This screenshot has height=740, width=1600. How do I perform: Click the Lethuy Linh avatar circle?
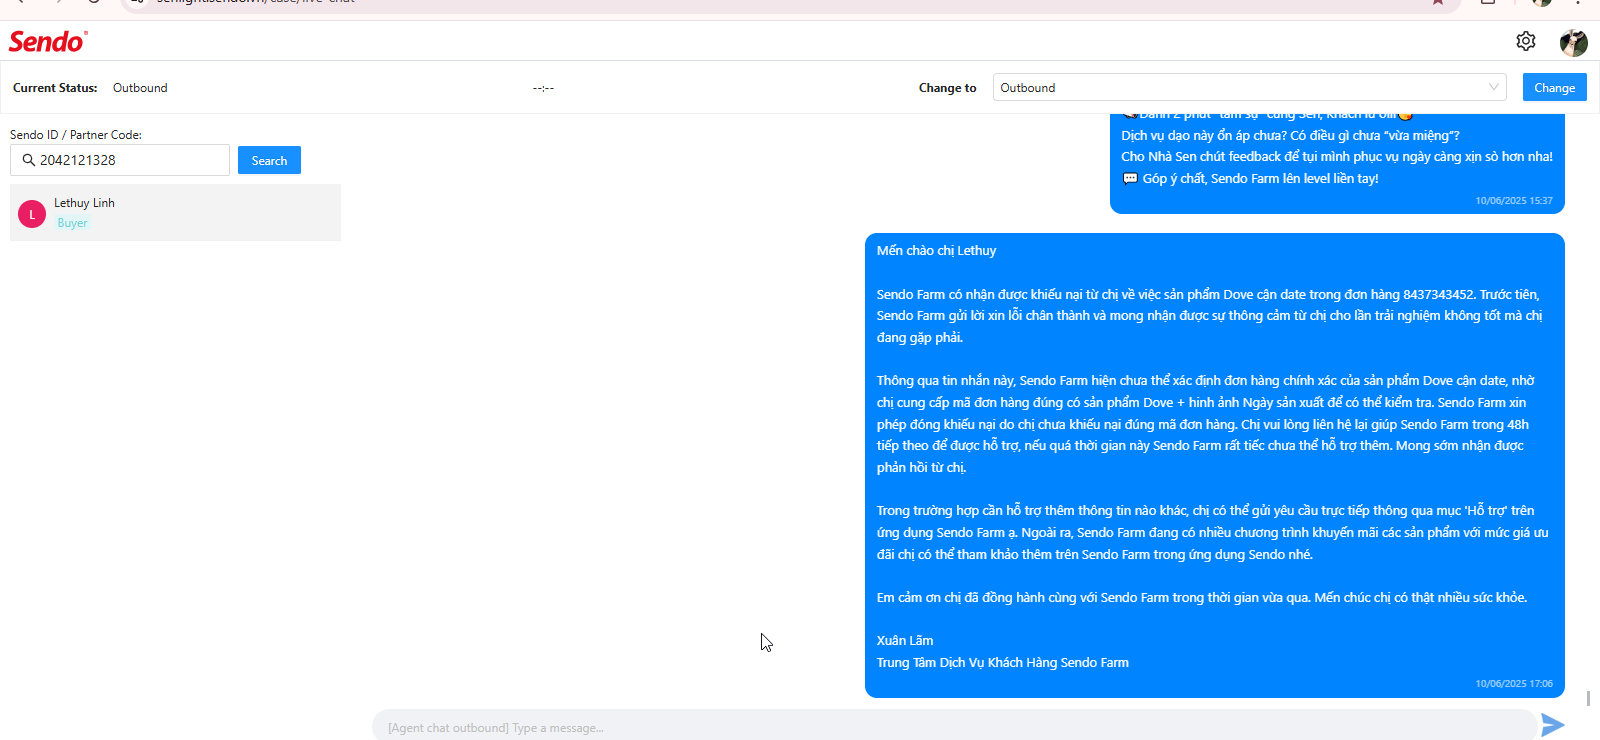pyautogui.click(x=32, y=214)
